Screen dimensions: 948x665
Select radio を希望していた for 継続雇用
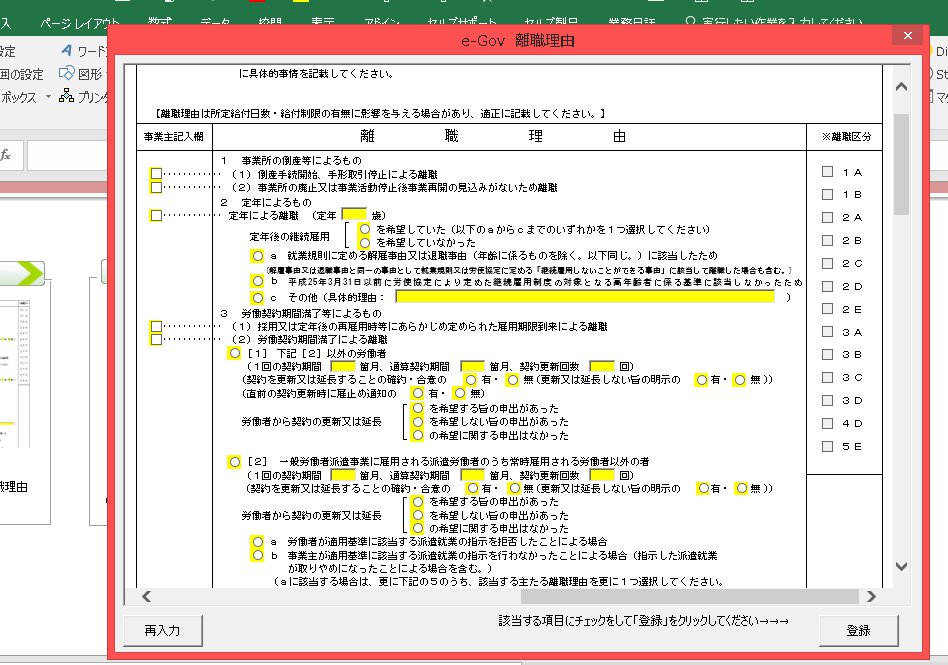(x=365, y=229)
